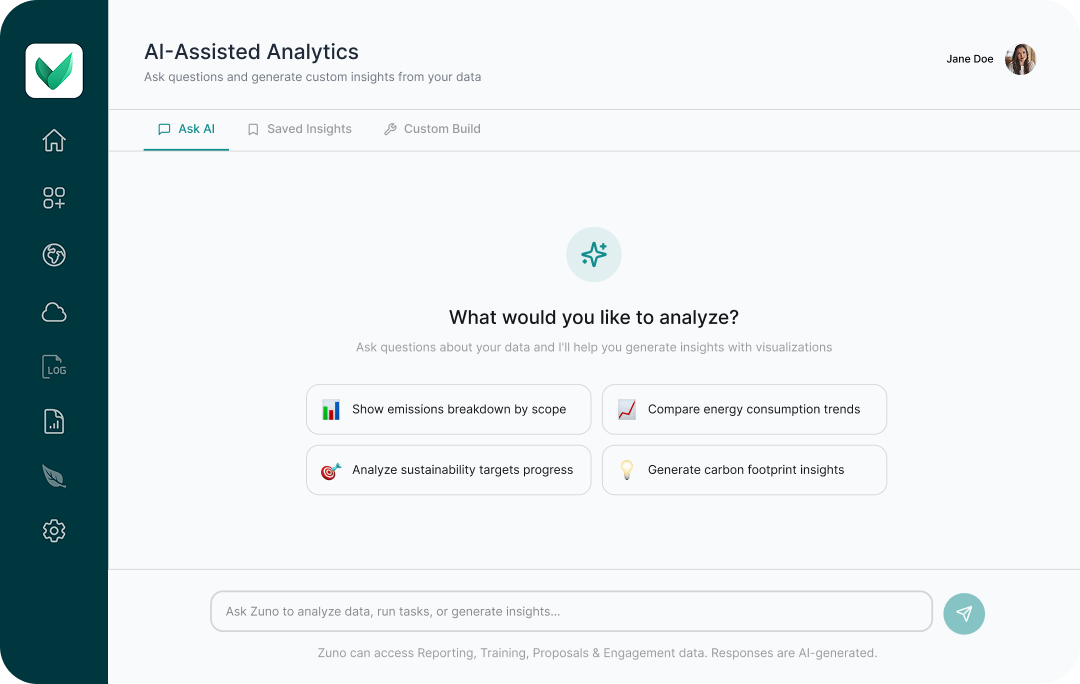Open settings gear icon in sidebar
The width and height of the screenshot is (1080, 684).
(x=54, y=530)
